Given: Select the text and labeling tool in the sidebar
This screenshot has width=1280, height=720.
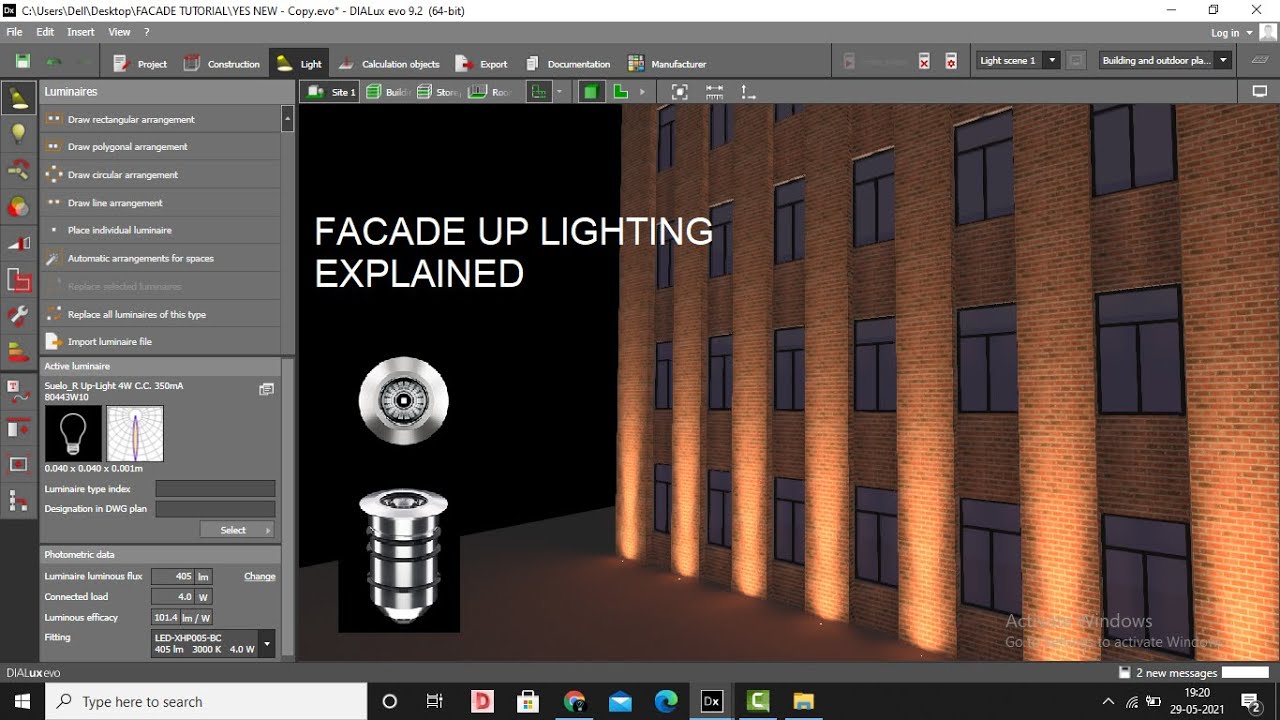Looking at the screenshot, I should [x=18, y=391].
